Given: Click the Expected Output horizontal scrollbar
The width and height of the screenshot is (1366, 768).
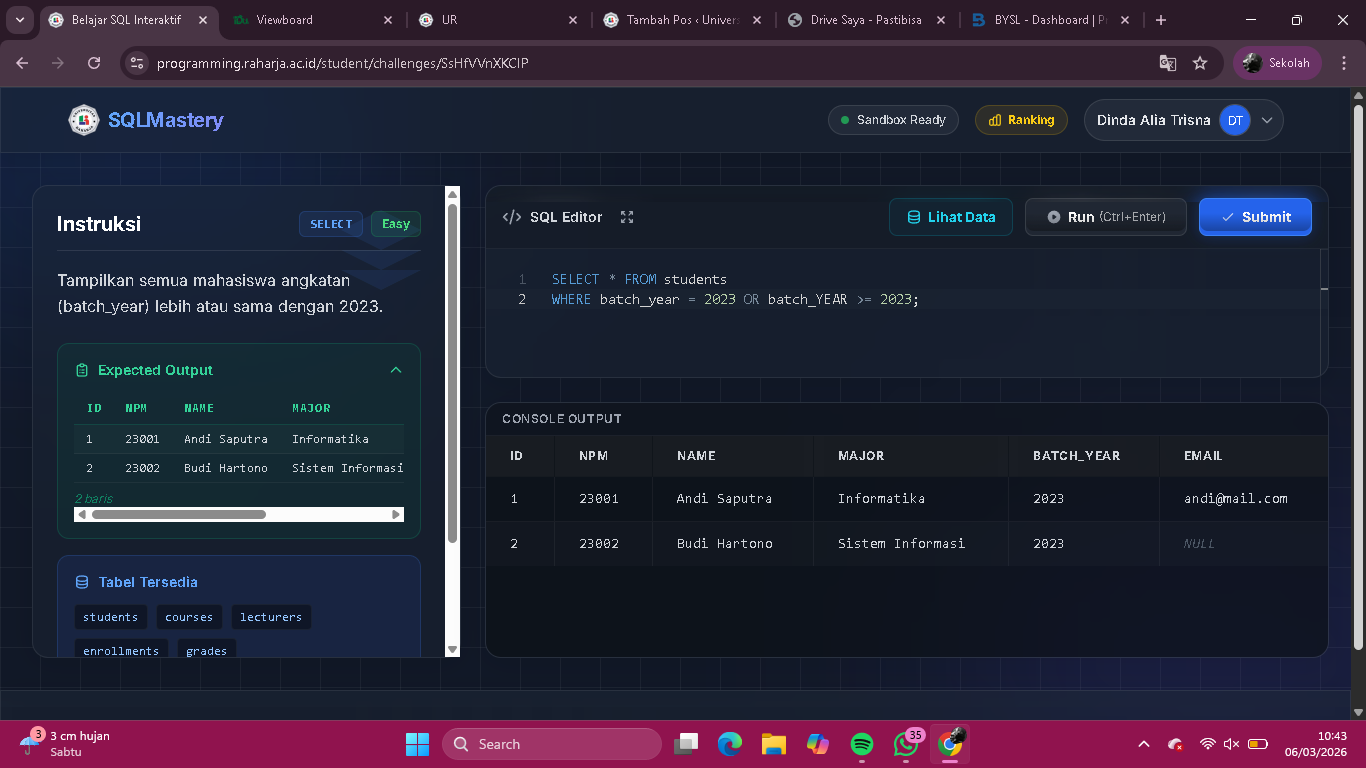Looking at the screenshot, I should coord(180,514).
